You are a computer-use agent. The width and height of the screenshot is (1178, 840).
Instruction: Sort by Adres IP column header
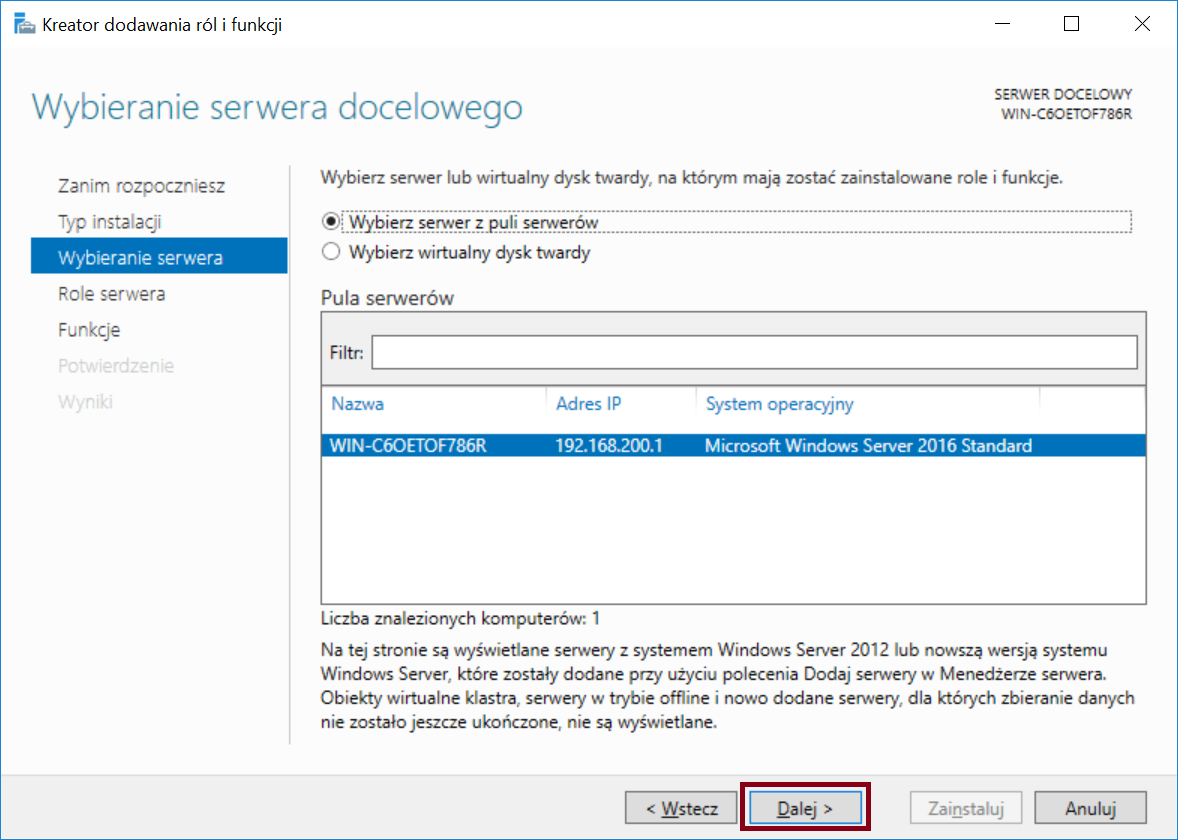[x=588, y=403]
